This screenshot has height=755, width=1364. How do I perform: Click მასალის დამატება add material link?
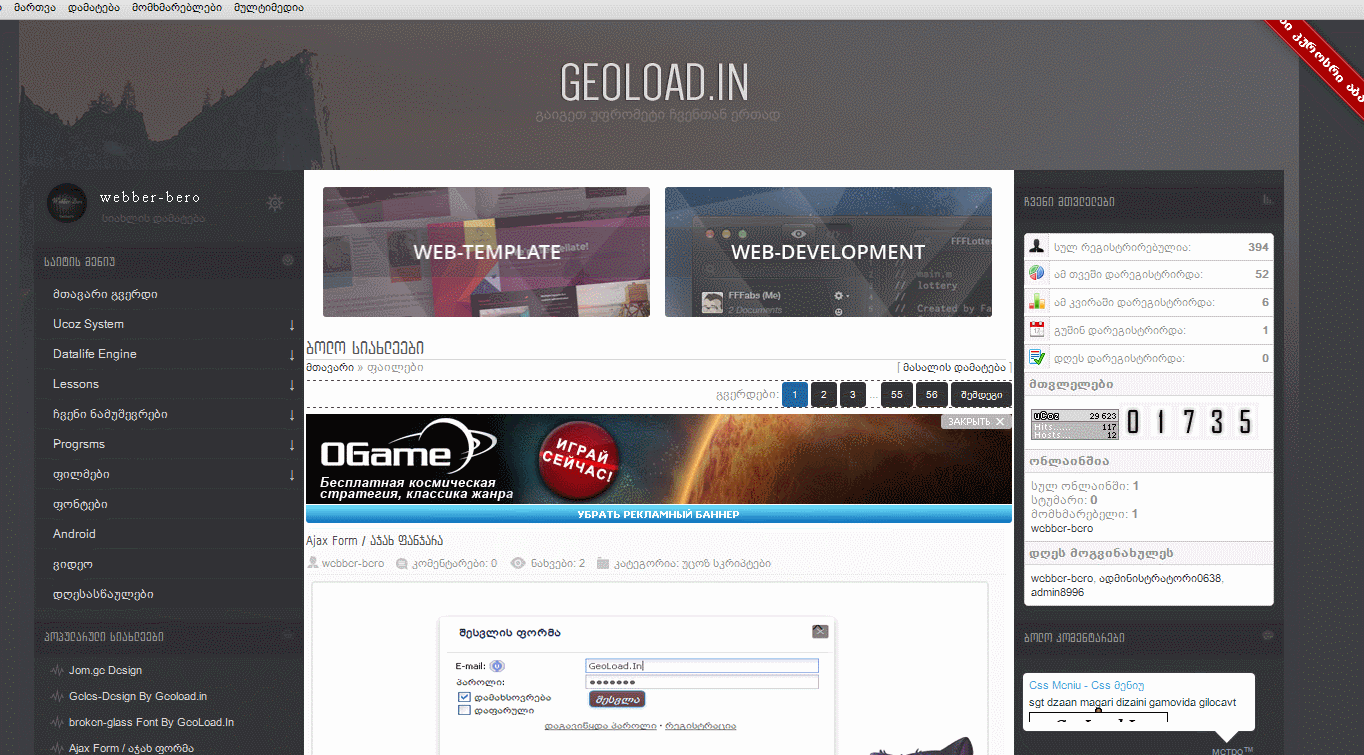(954, 367)
